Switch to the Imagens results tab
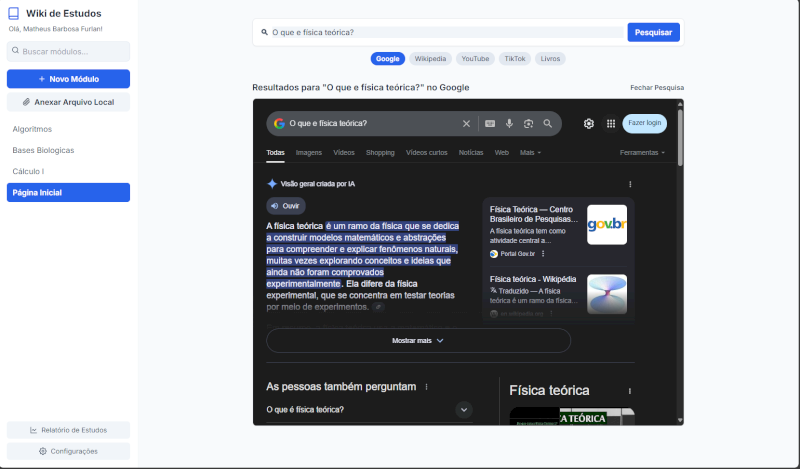This screenshot has height=469, width=800. pos(309,153)
